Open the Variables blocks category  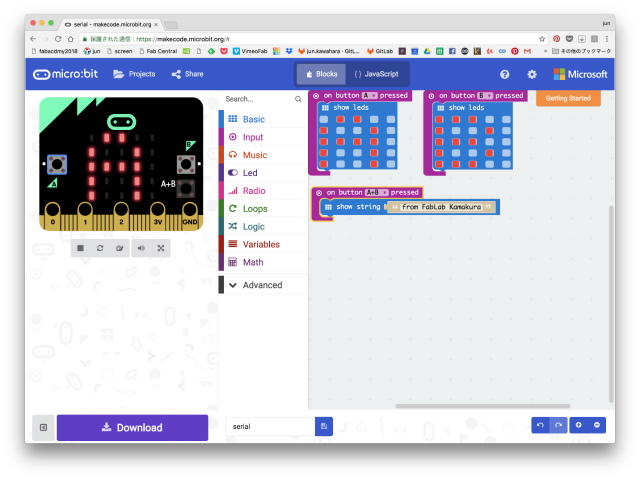click(263, 244)
